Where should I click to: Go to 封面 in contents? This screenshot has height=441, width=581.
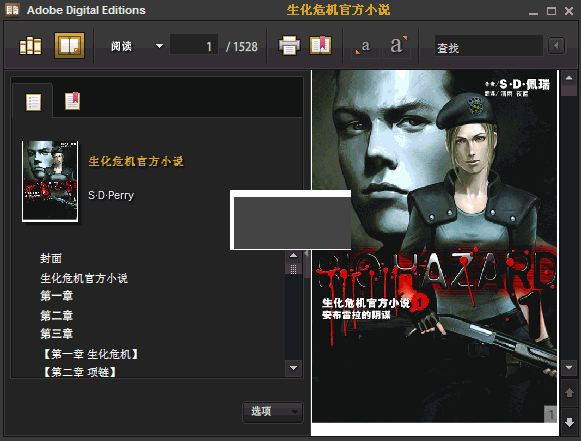tap(51, 258)
